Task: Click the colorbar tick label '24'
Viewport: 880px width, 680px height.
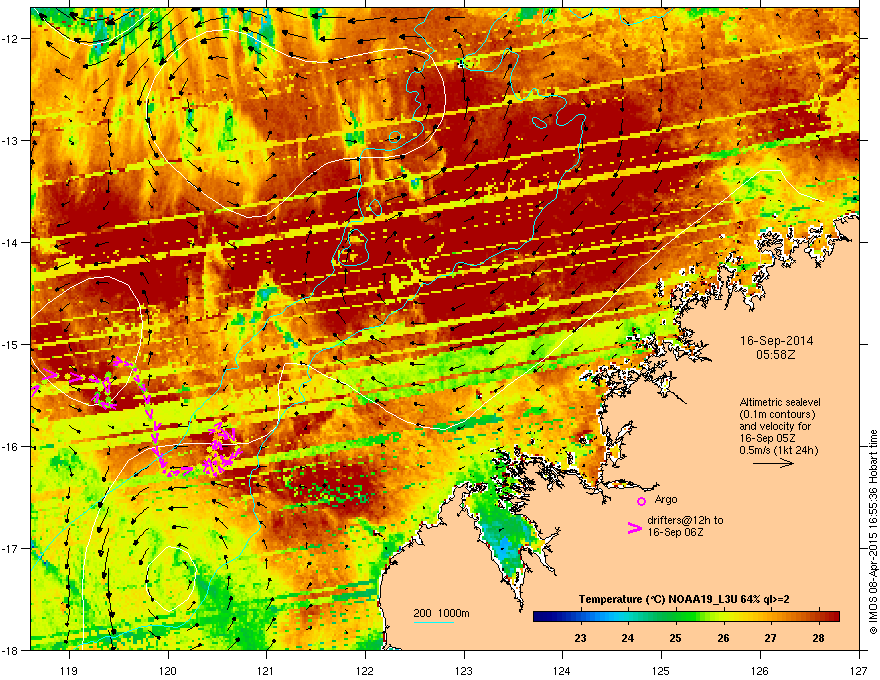Action: point(628,638)
